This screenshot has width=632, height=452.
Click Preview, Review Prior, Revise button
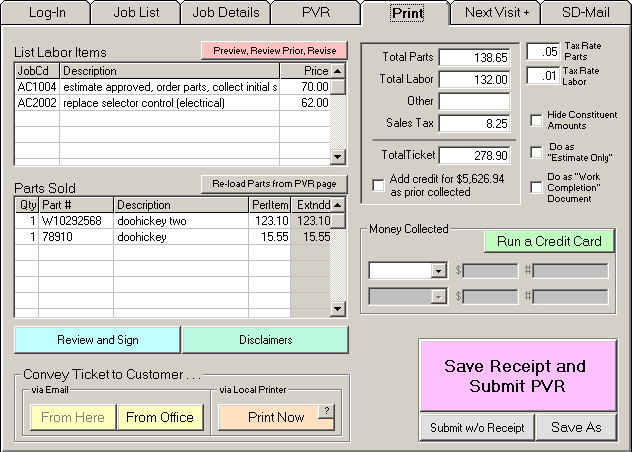(274, 50)
